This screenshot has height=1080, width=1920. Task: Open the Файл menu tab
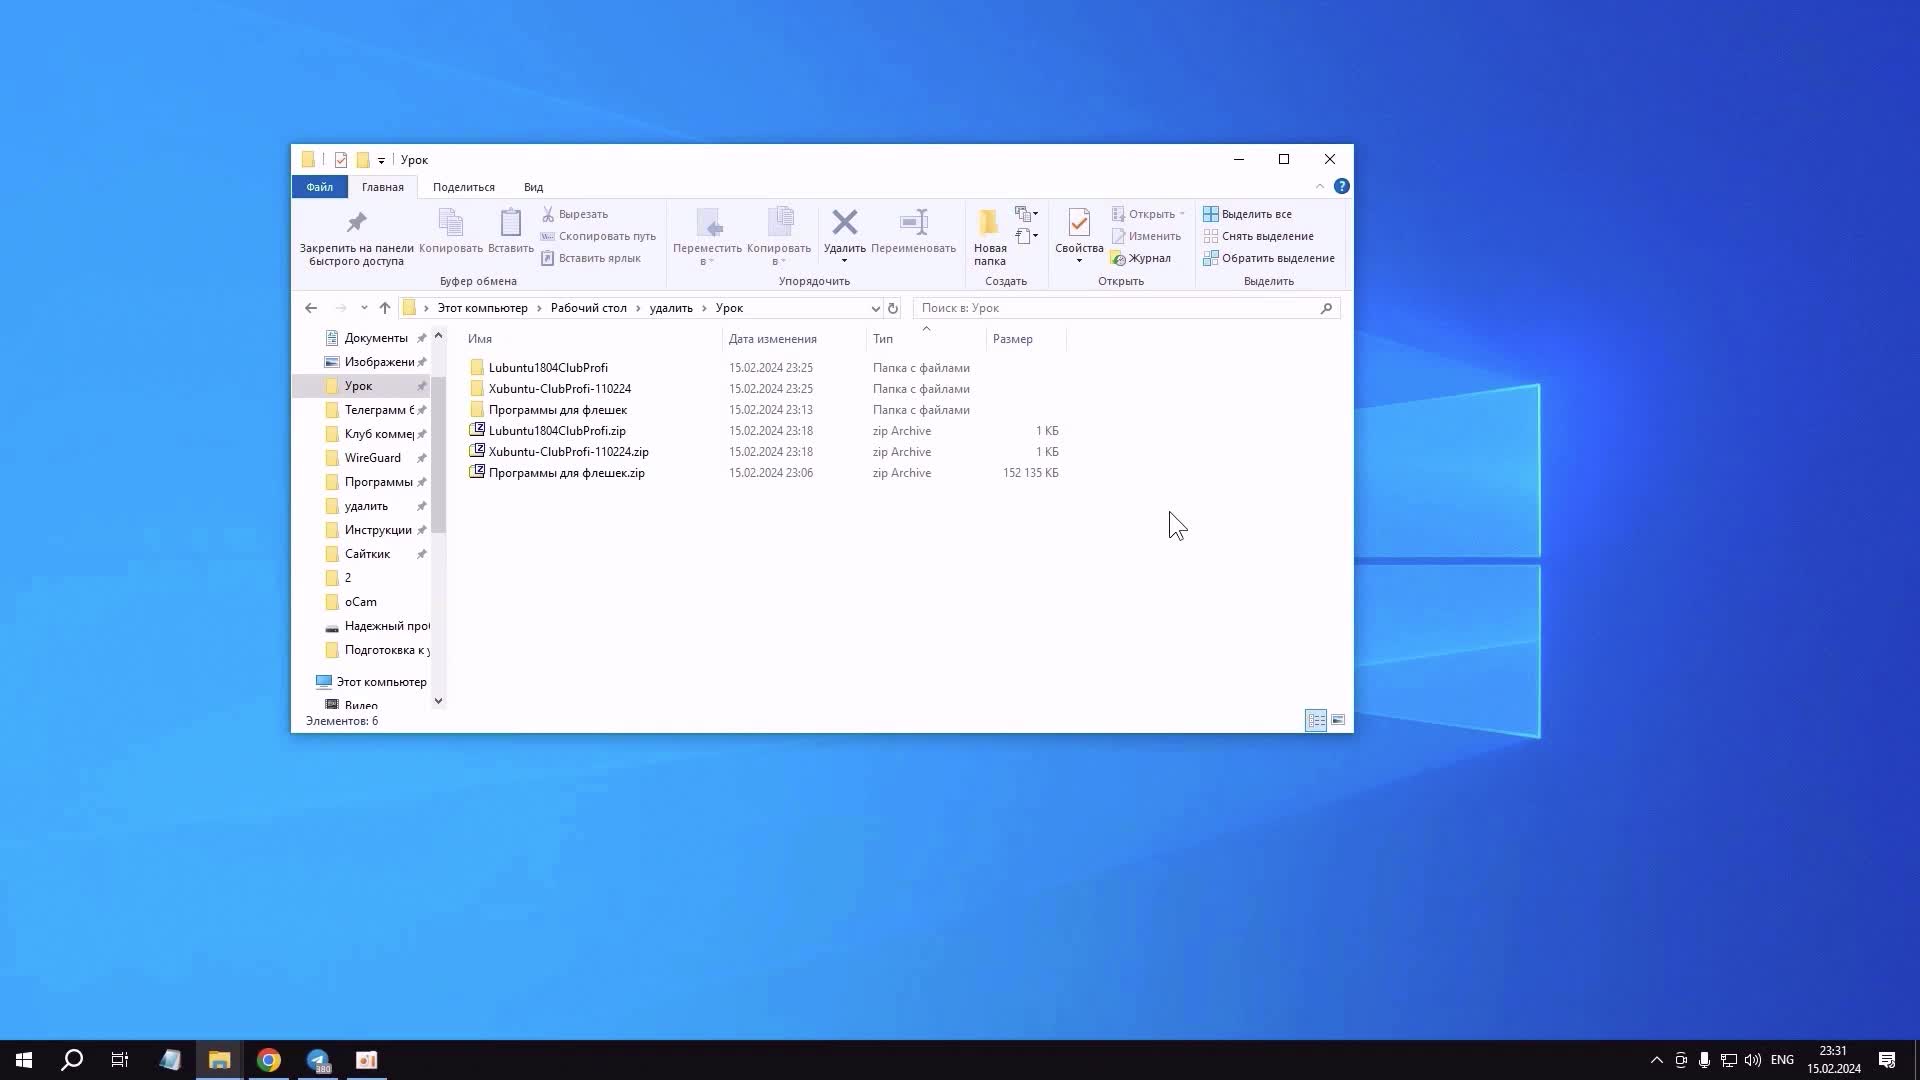[x=319, y=187]
